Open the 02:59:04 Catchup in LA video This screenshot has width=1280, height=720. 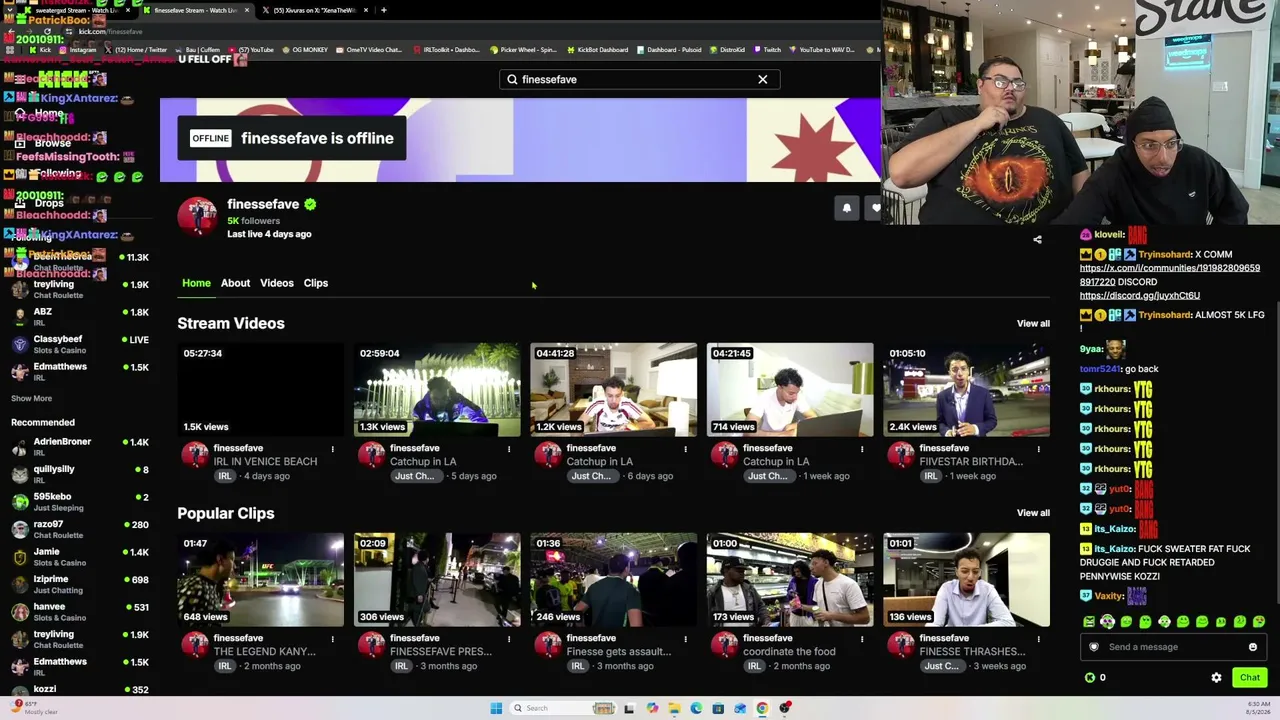[437, 390]
